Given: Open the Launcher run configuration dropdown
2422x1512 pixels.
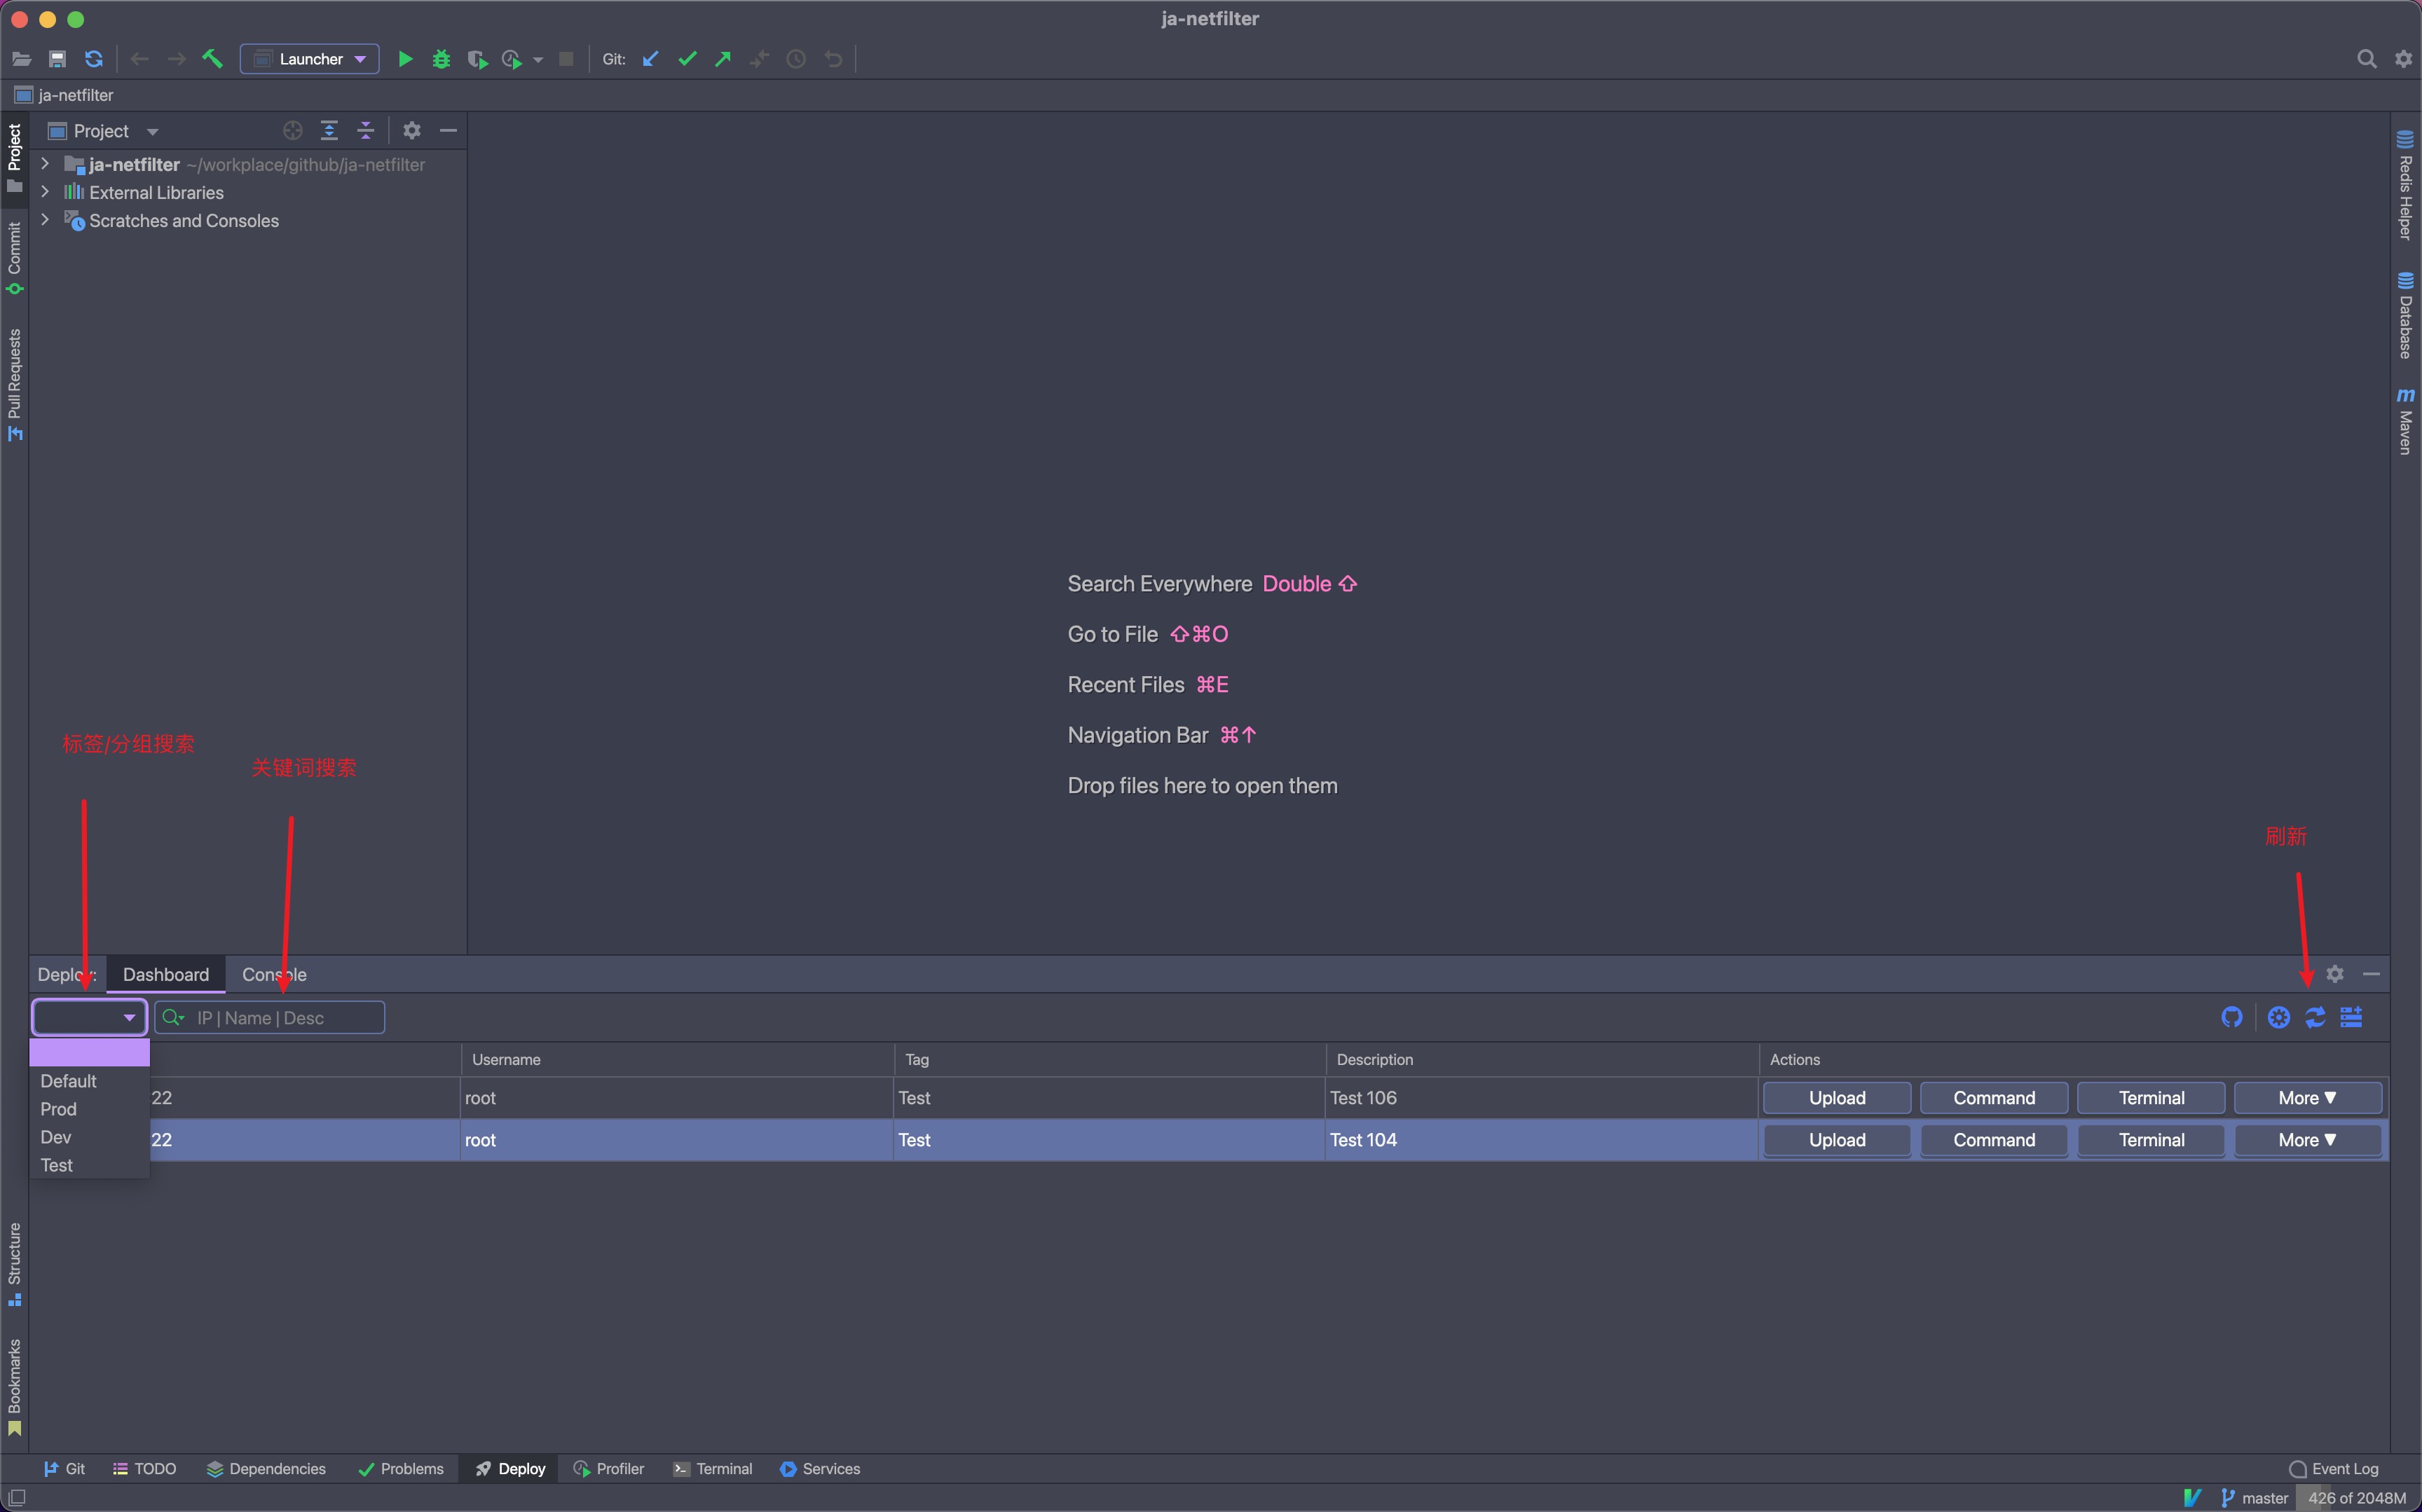Looking at the screenshot, I should coord(310,59).
